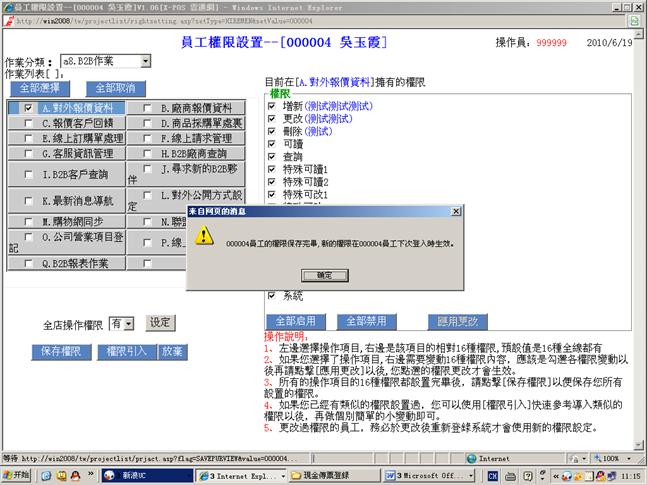Open the Internet Explorer taskbar group
The width and height of the screenshot is (647, 485).
[239, 474]
